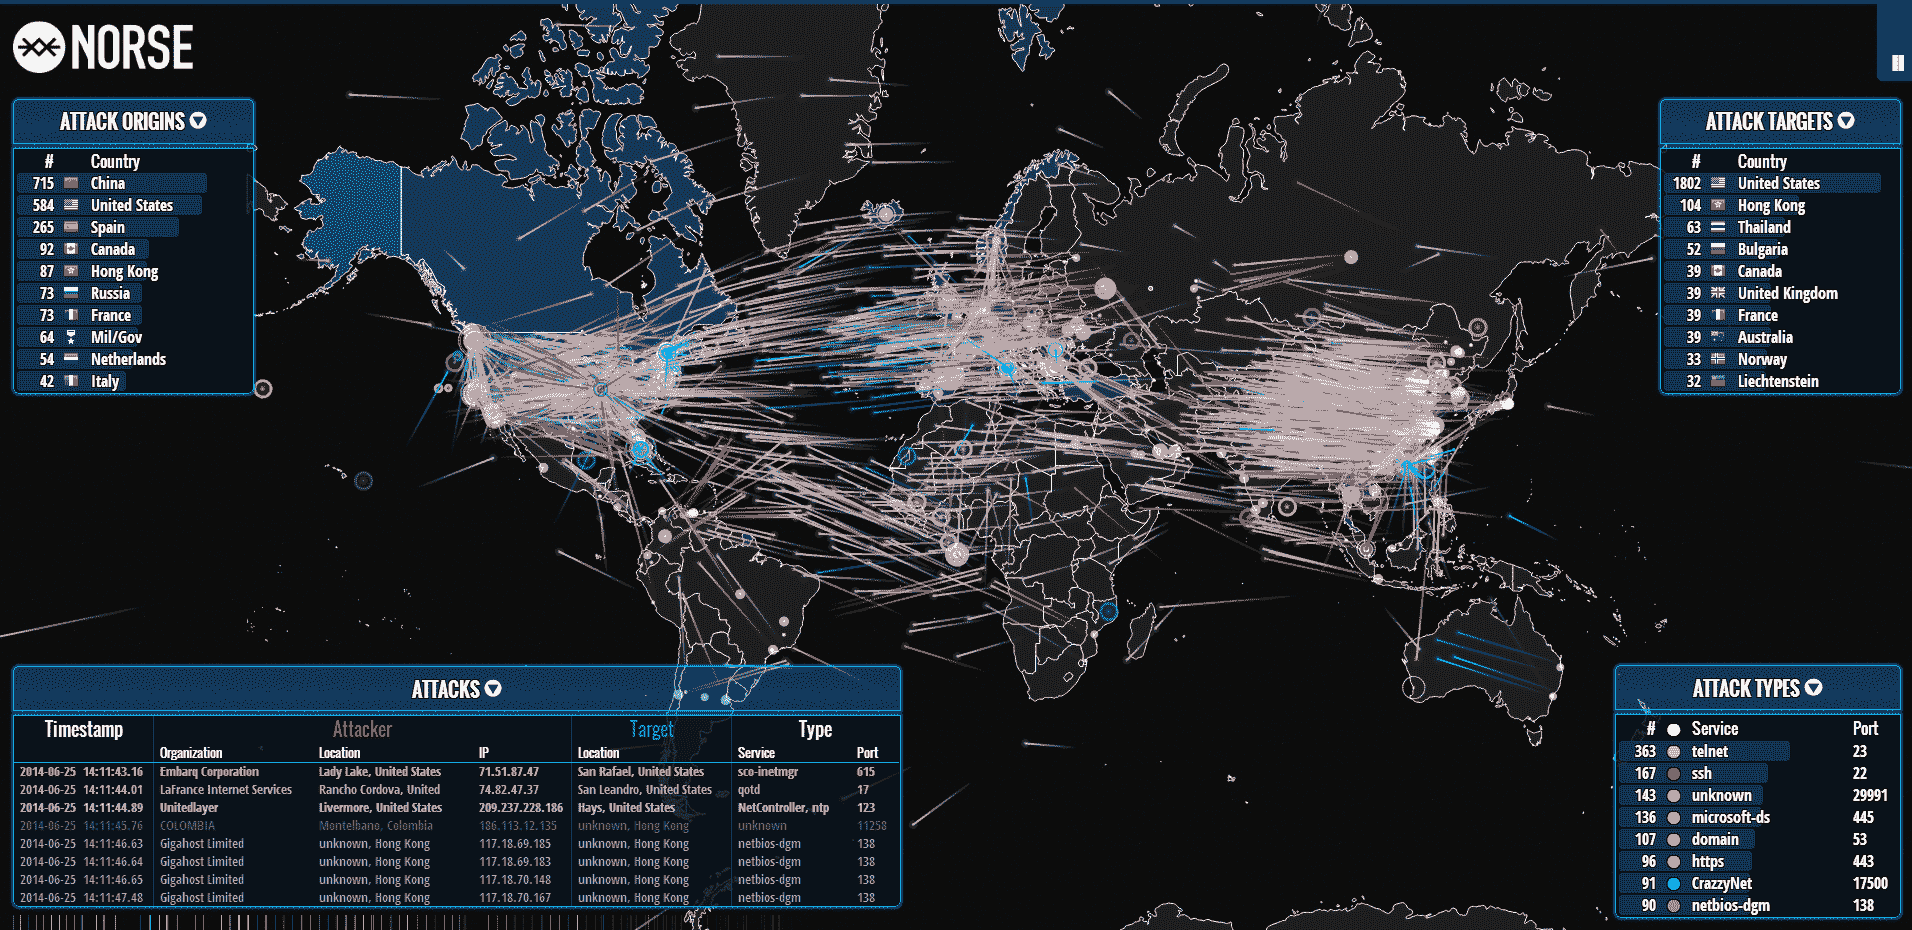
Task: Toggle the netbios-dgm service color dot
Action: pyautogui.click(x=1673, y=906)
